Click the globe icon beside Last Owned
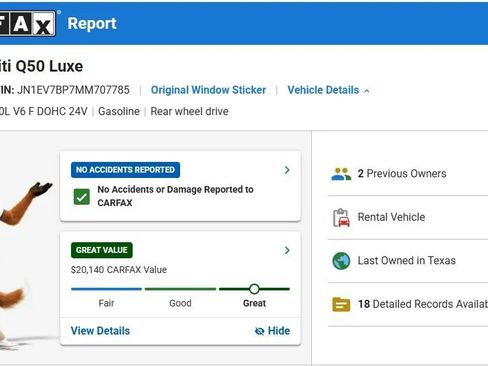Image resolution: width=488 pixels, height=366 pixels. click(x=341, y=261)
